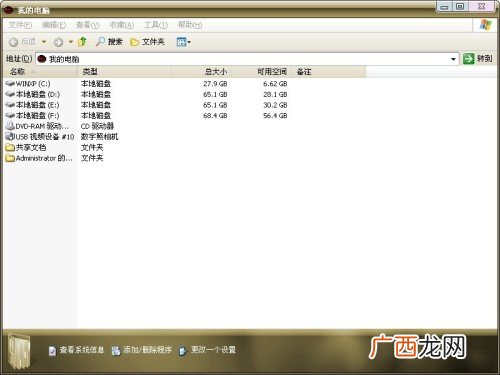Click the 本地磁盘 (D:) name text
The width and height of the screenshot is (500, 375).
coord(38,94)
